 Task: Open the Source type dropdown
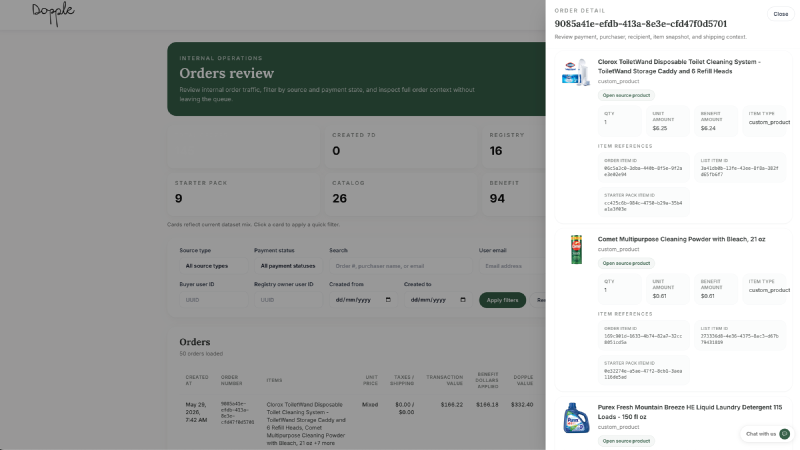[x=213, y=266]
